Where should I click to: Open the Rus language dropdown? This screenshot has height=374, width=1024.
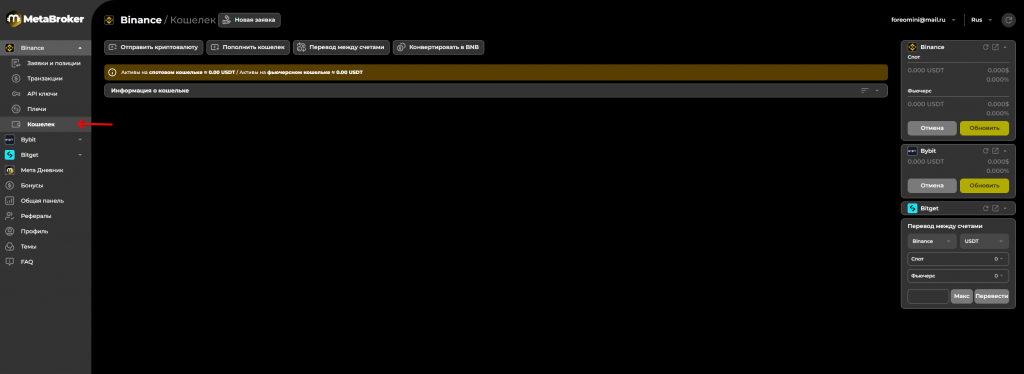pyautogui.click(x=982, y=20)
